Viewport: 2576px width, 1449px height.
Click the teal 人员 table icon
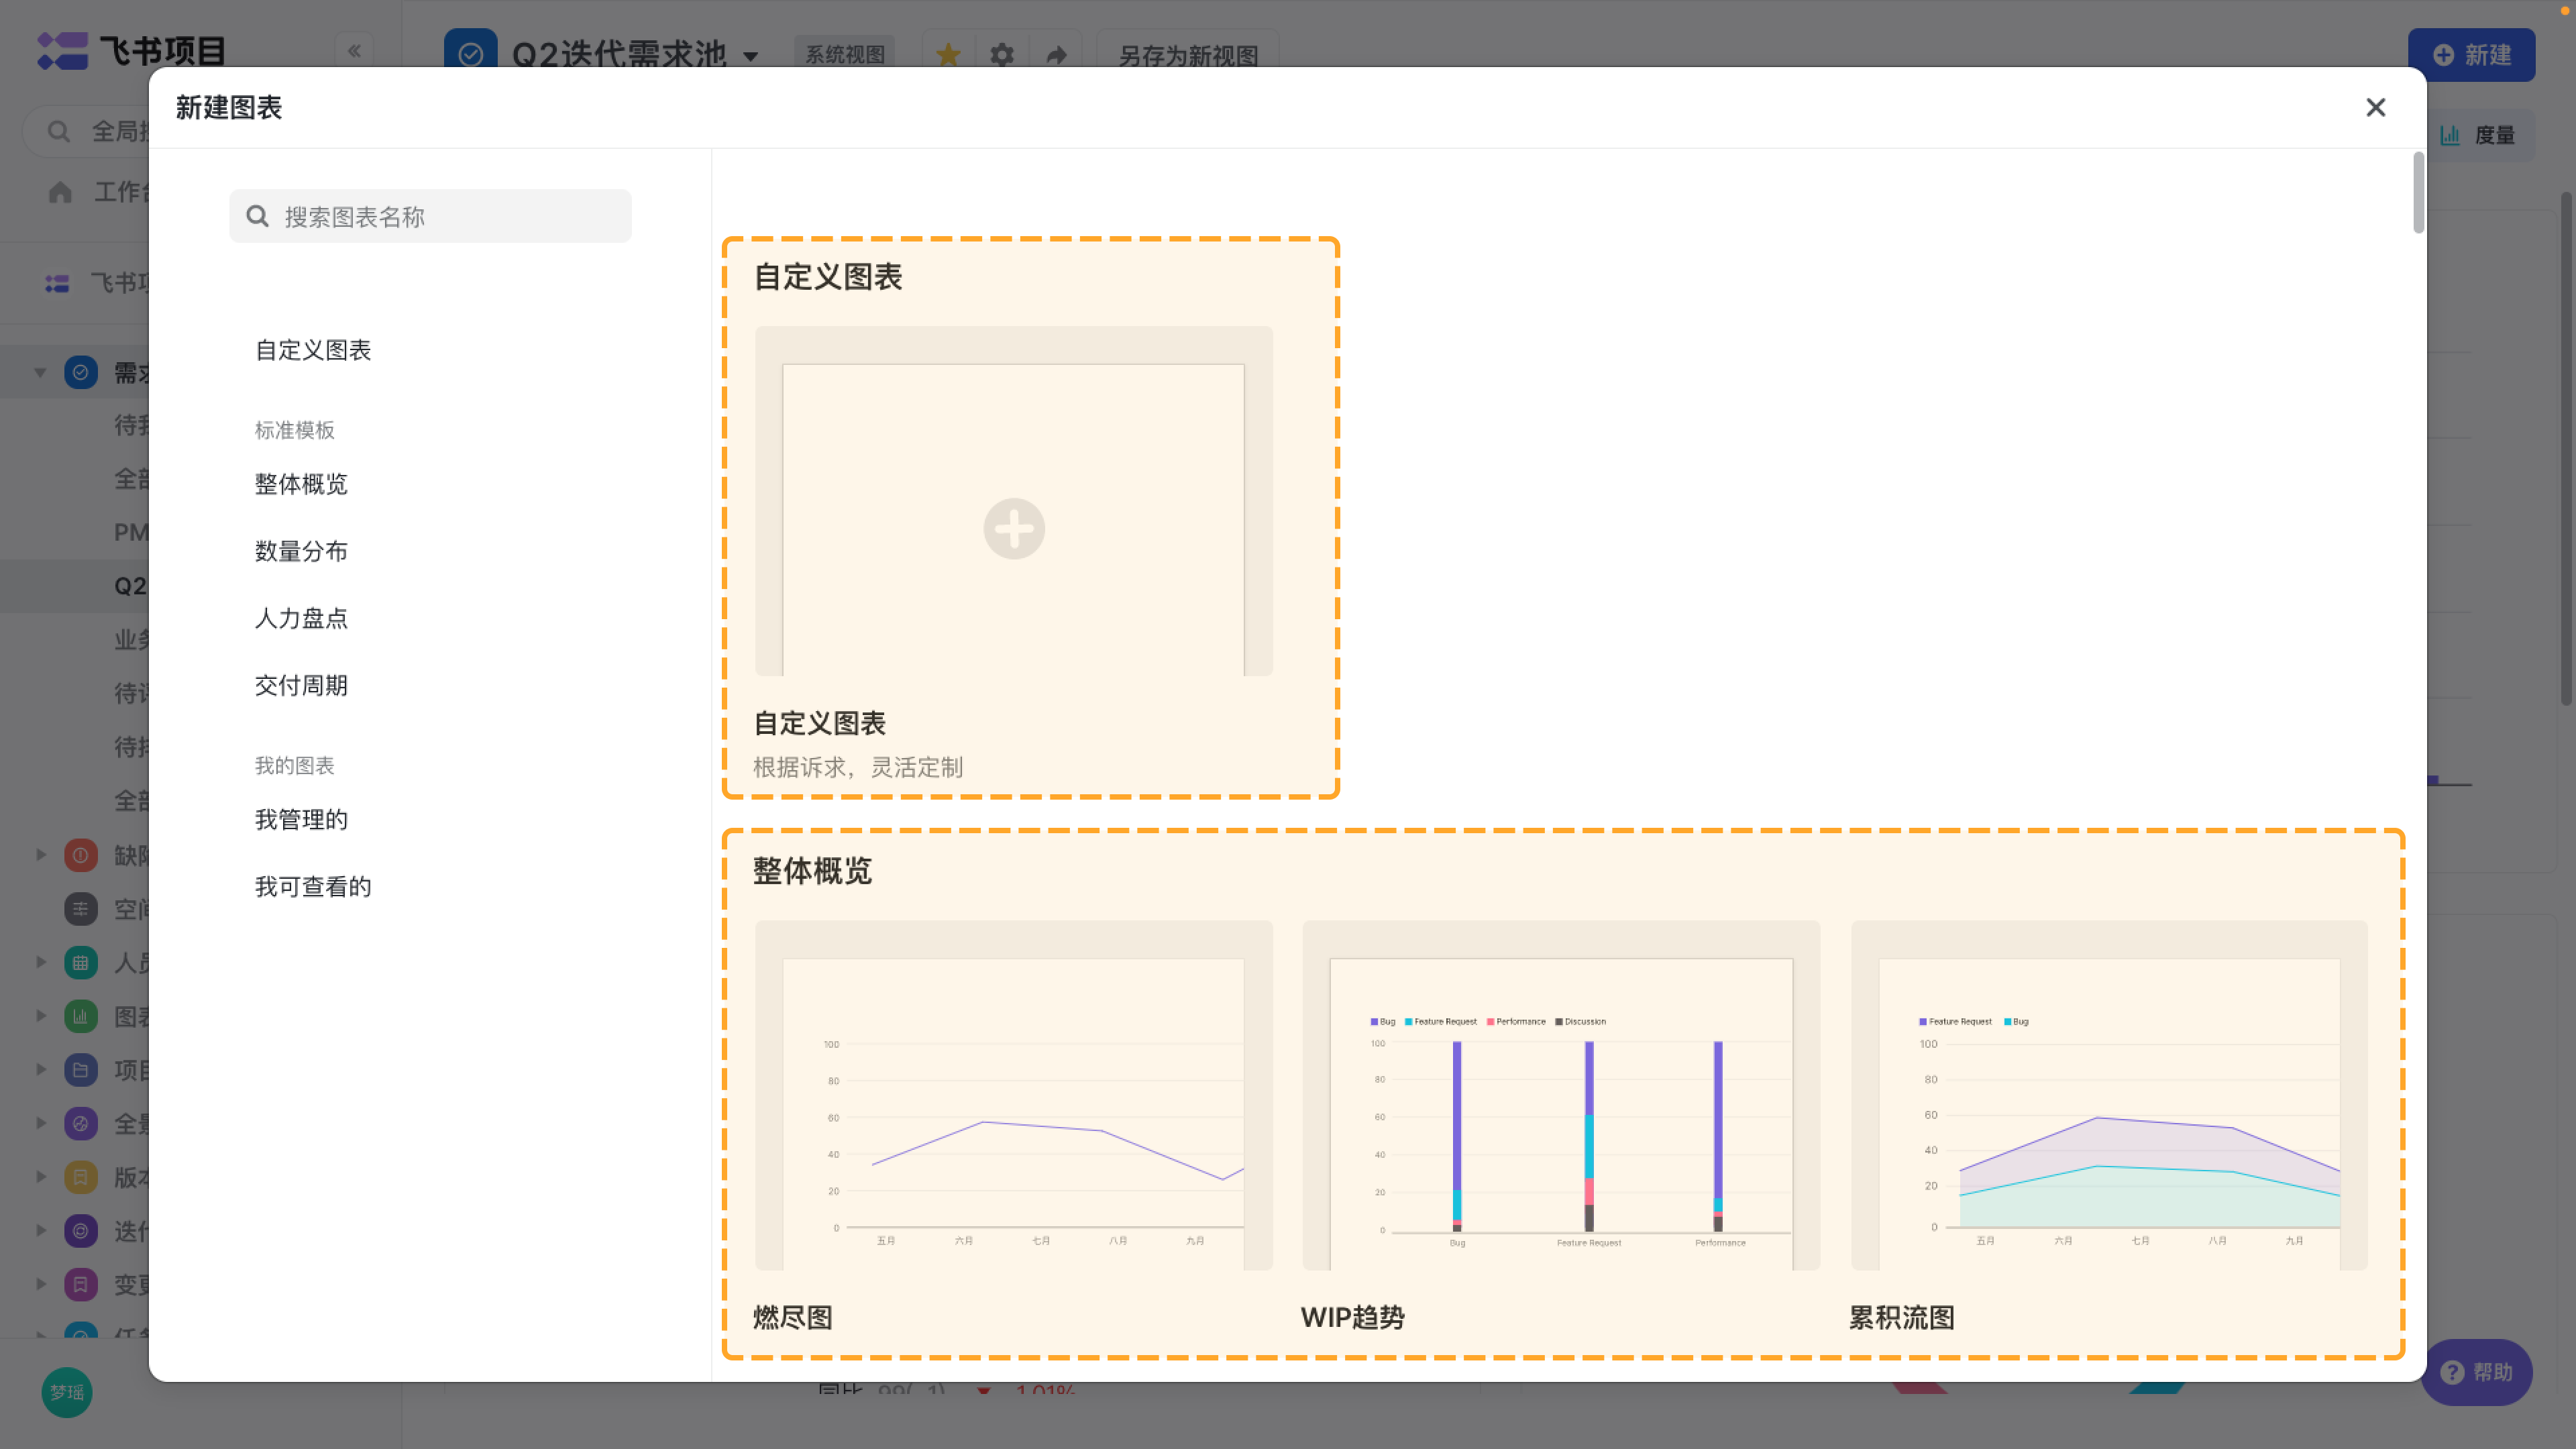[x=81, y=962]
